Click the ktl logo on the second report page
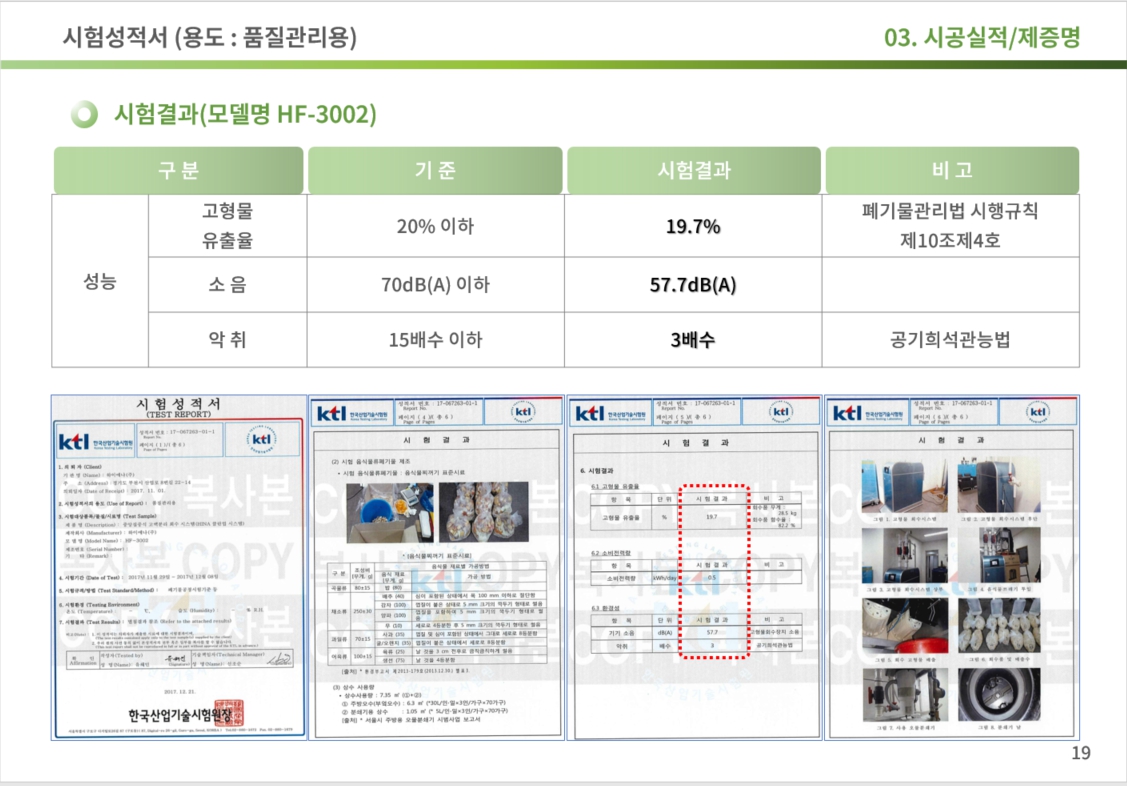 pos(333,413)
